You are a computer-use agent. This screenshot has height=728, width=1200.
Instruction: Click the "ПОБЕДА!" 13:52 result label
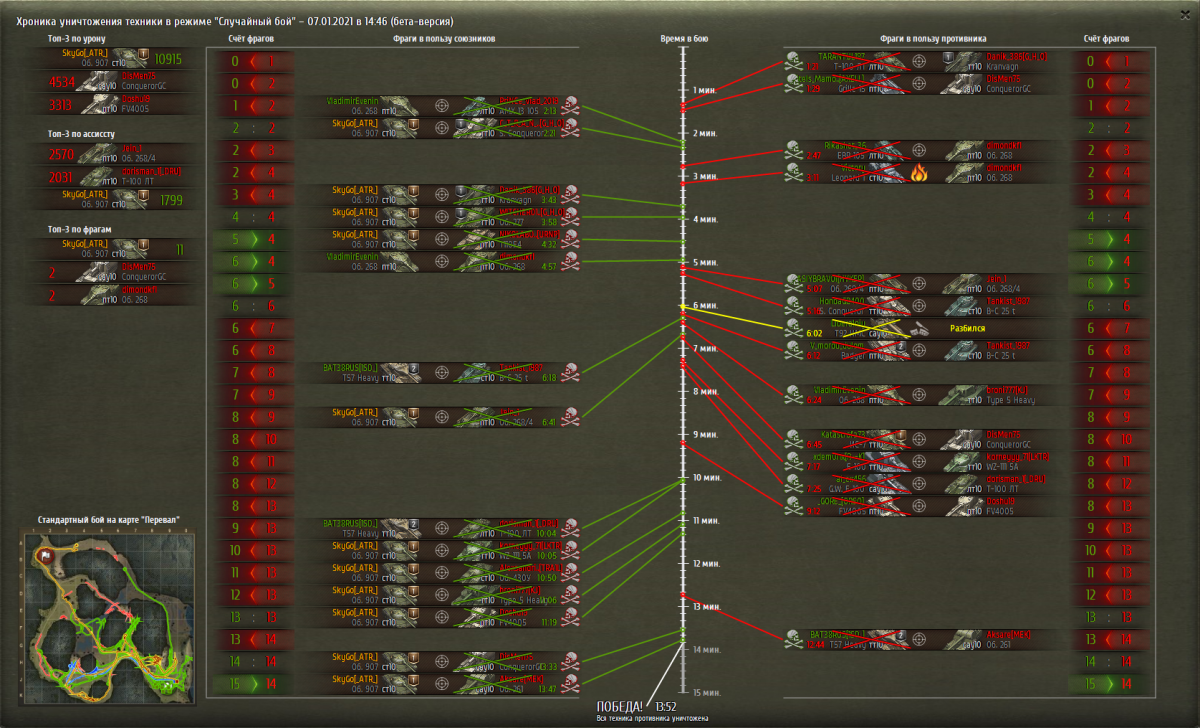point(636,706)
